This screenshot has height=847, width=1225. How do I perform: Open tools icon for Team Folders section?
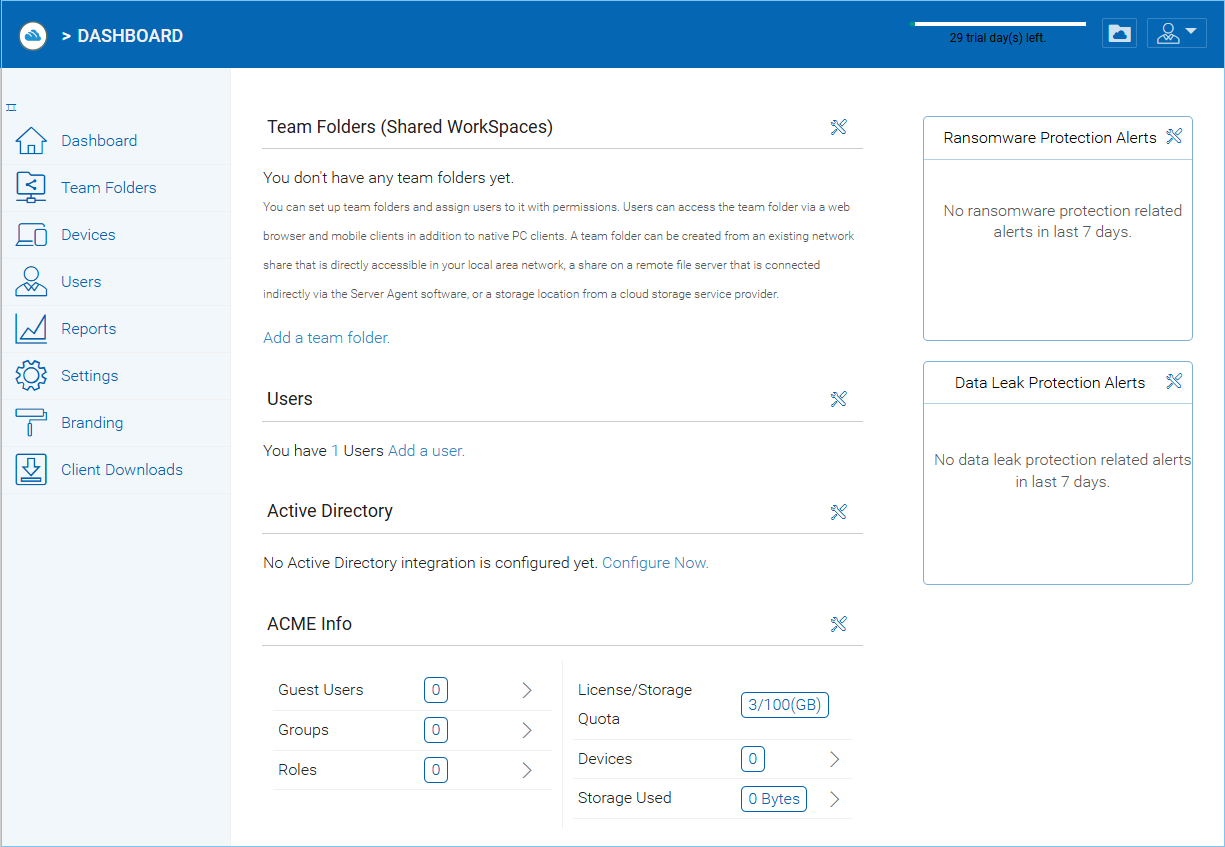click(839, 127)
